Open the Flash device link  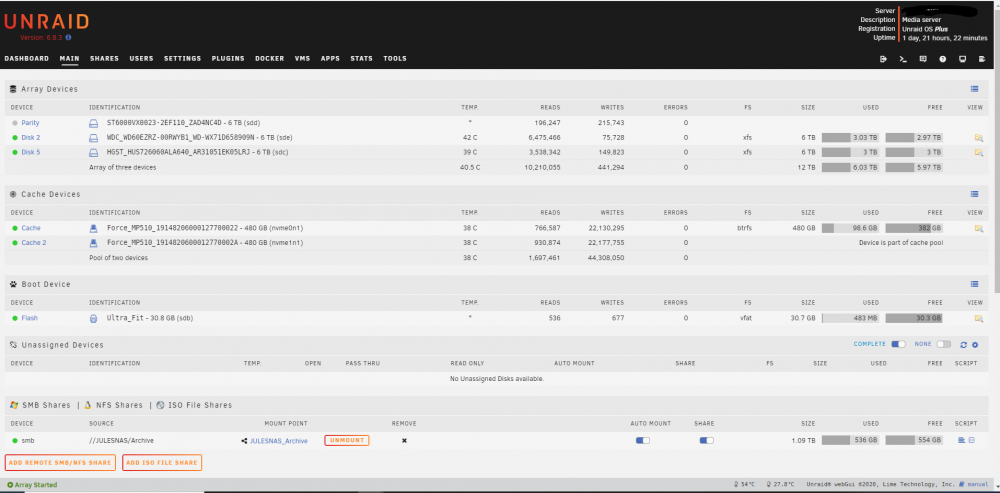click(29, 318)
